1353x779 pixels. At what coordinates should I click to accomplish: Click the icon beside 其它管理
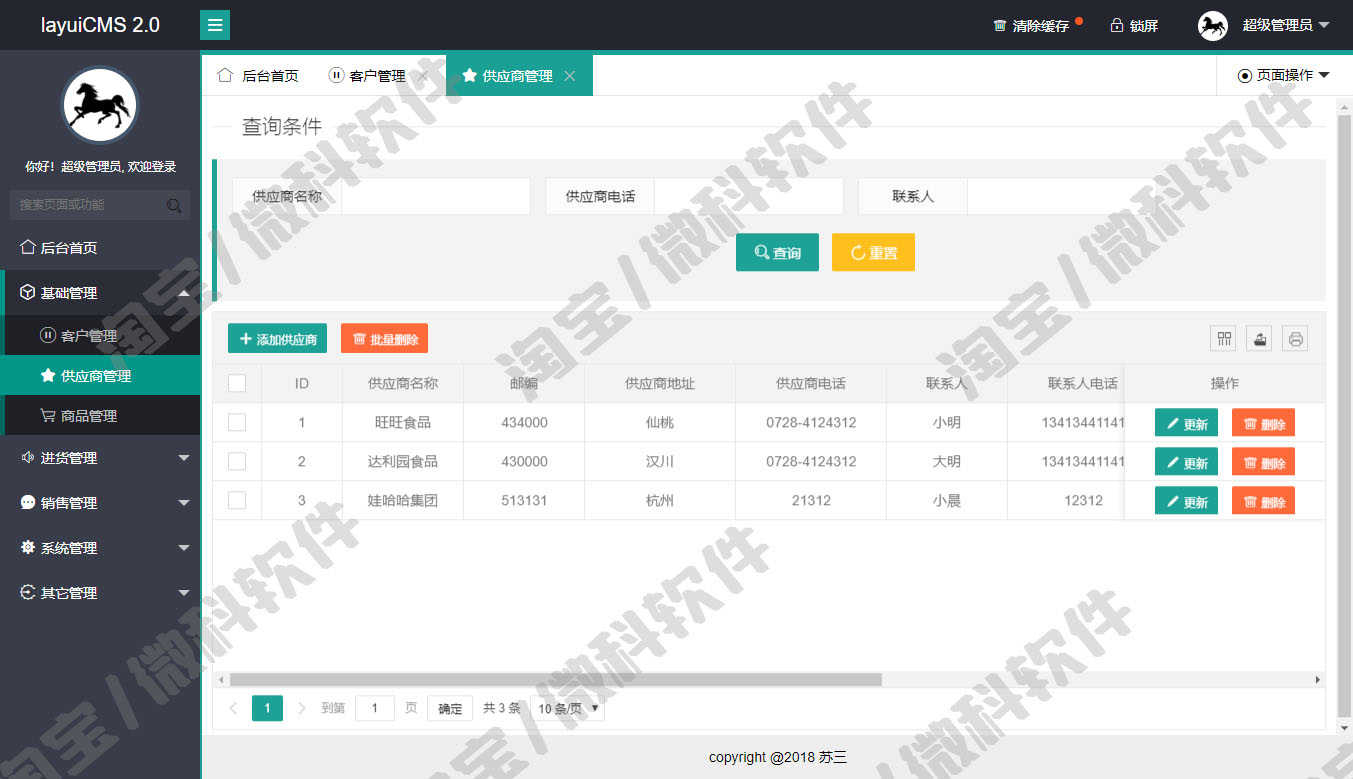28,592
